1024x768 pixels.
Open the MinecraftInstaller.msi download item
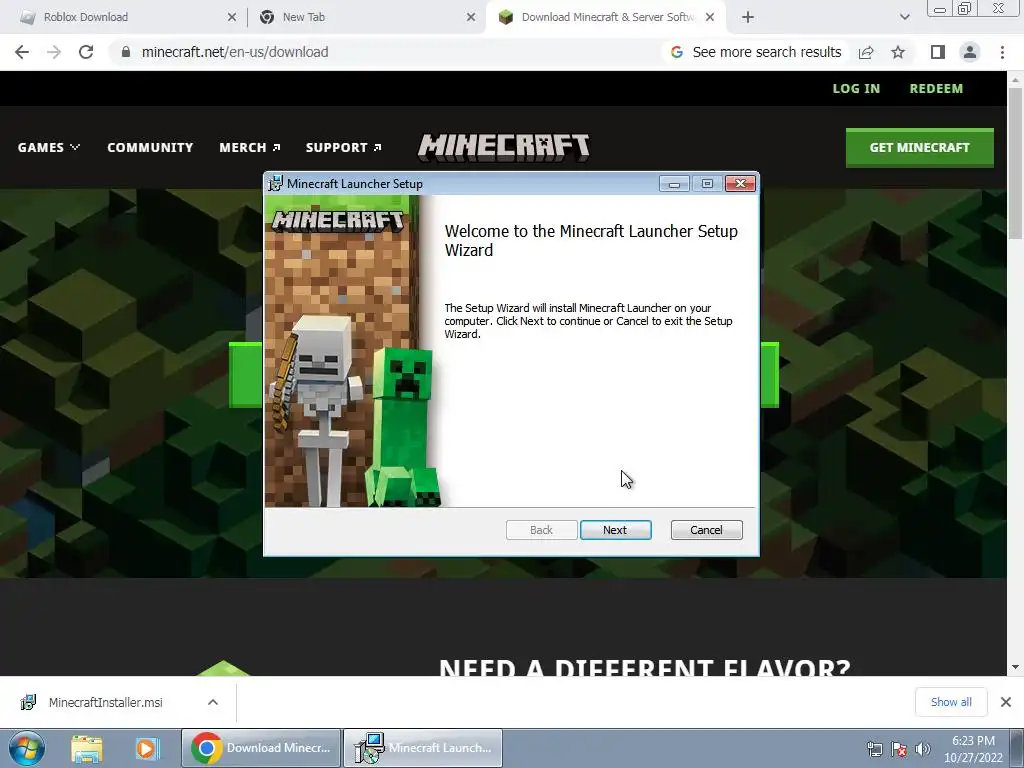click(x=106, y=703)
